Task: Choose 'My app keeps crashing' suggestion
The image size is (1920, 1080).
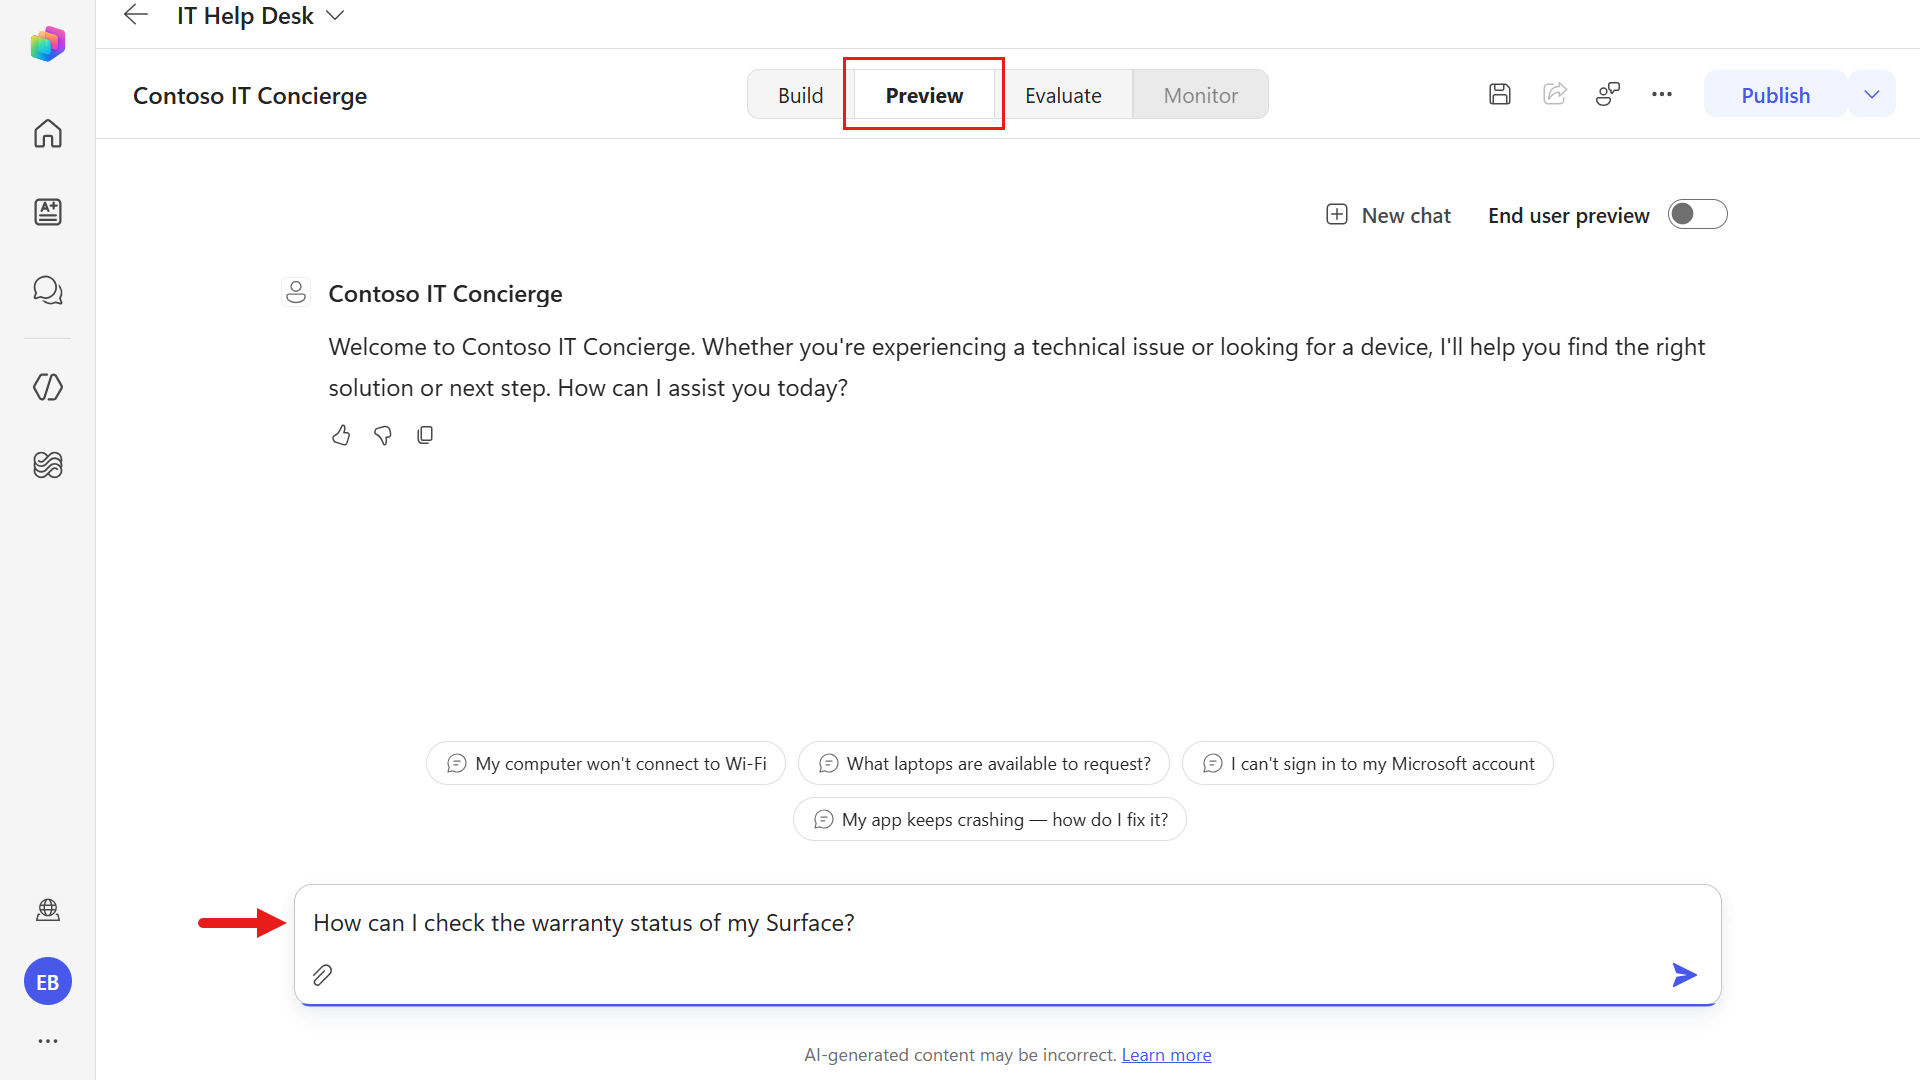Action: coord(990,819)
